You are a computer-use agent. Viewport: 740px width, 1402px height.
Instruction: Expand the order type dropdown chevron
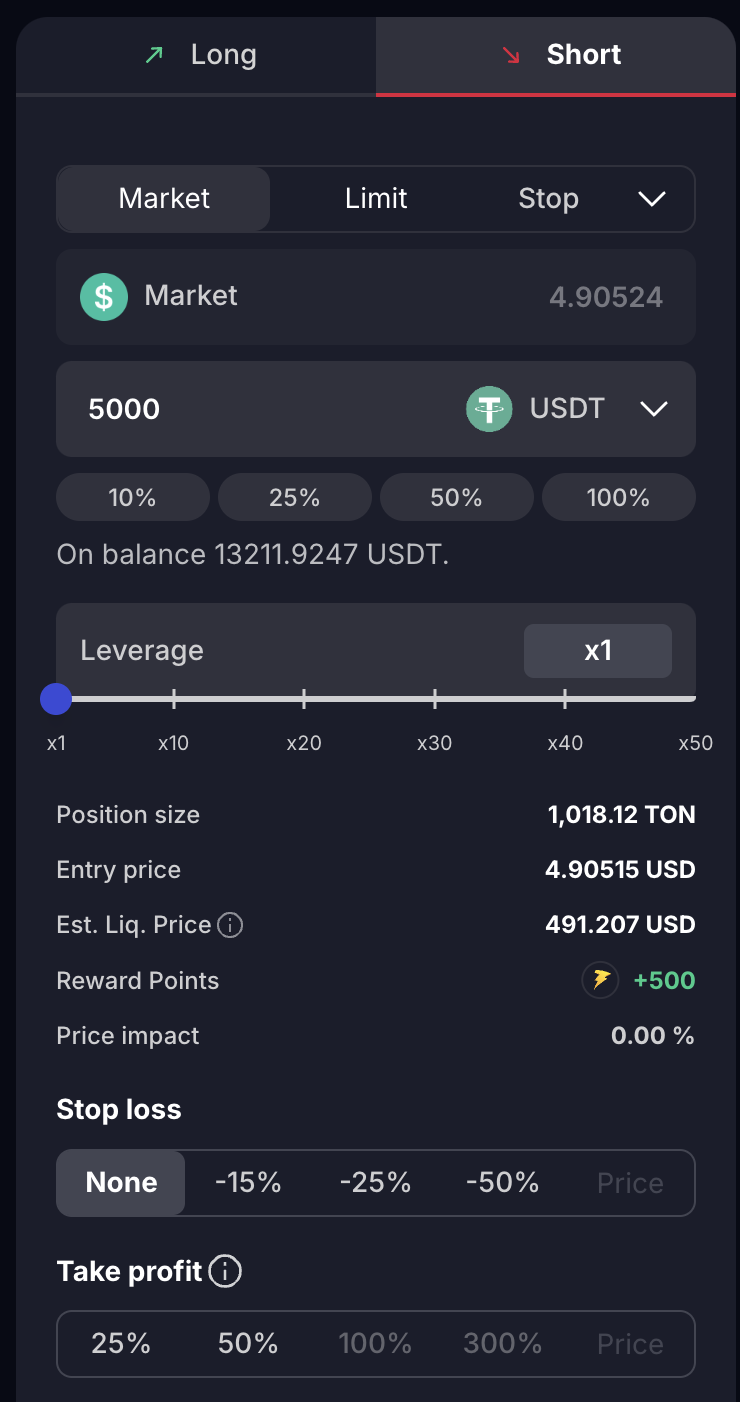pos(651,199)
